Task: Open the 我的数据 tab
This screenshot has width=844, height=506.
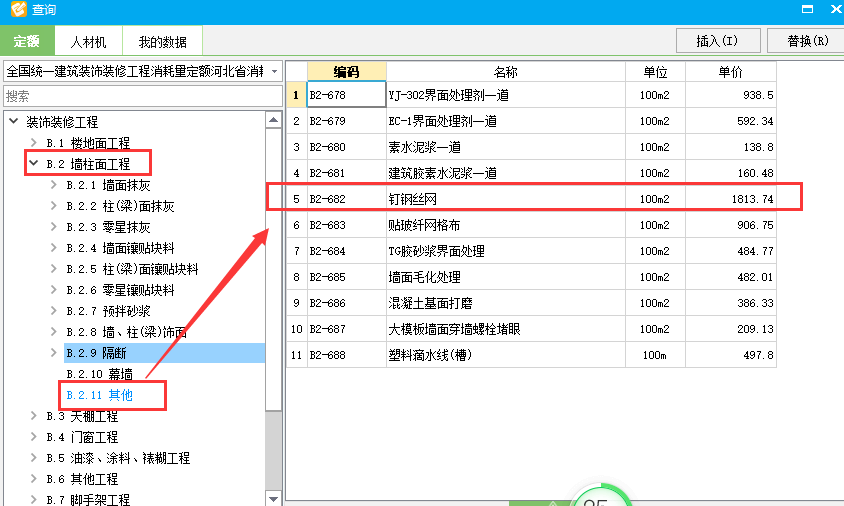Action: click(x=163, y=41)
